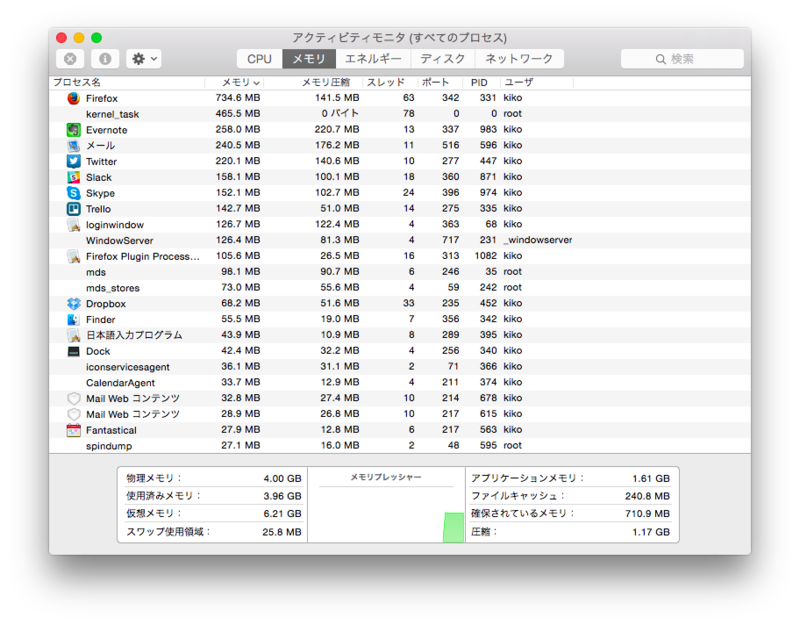Click the メモリプレッシャー green graph

coord(454,527)
